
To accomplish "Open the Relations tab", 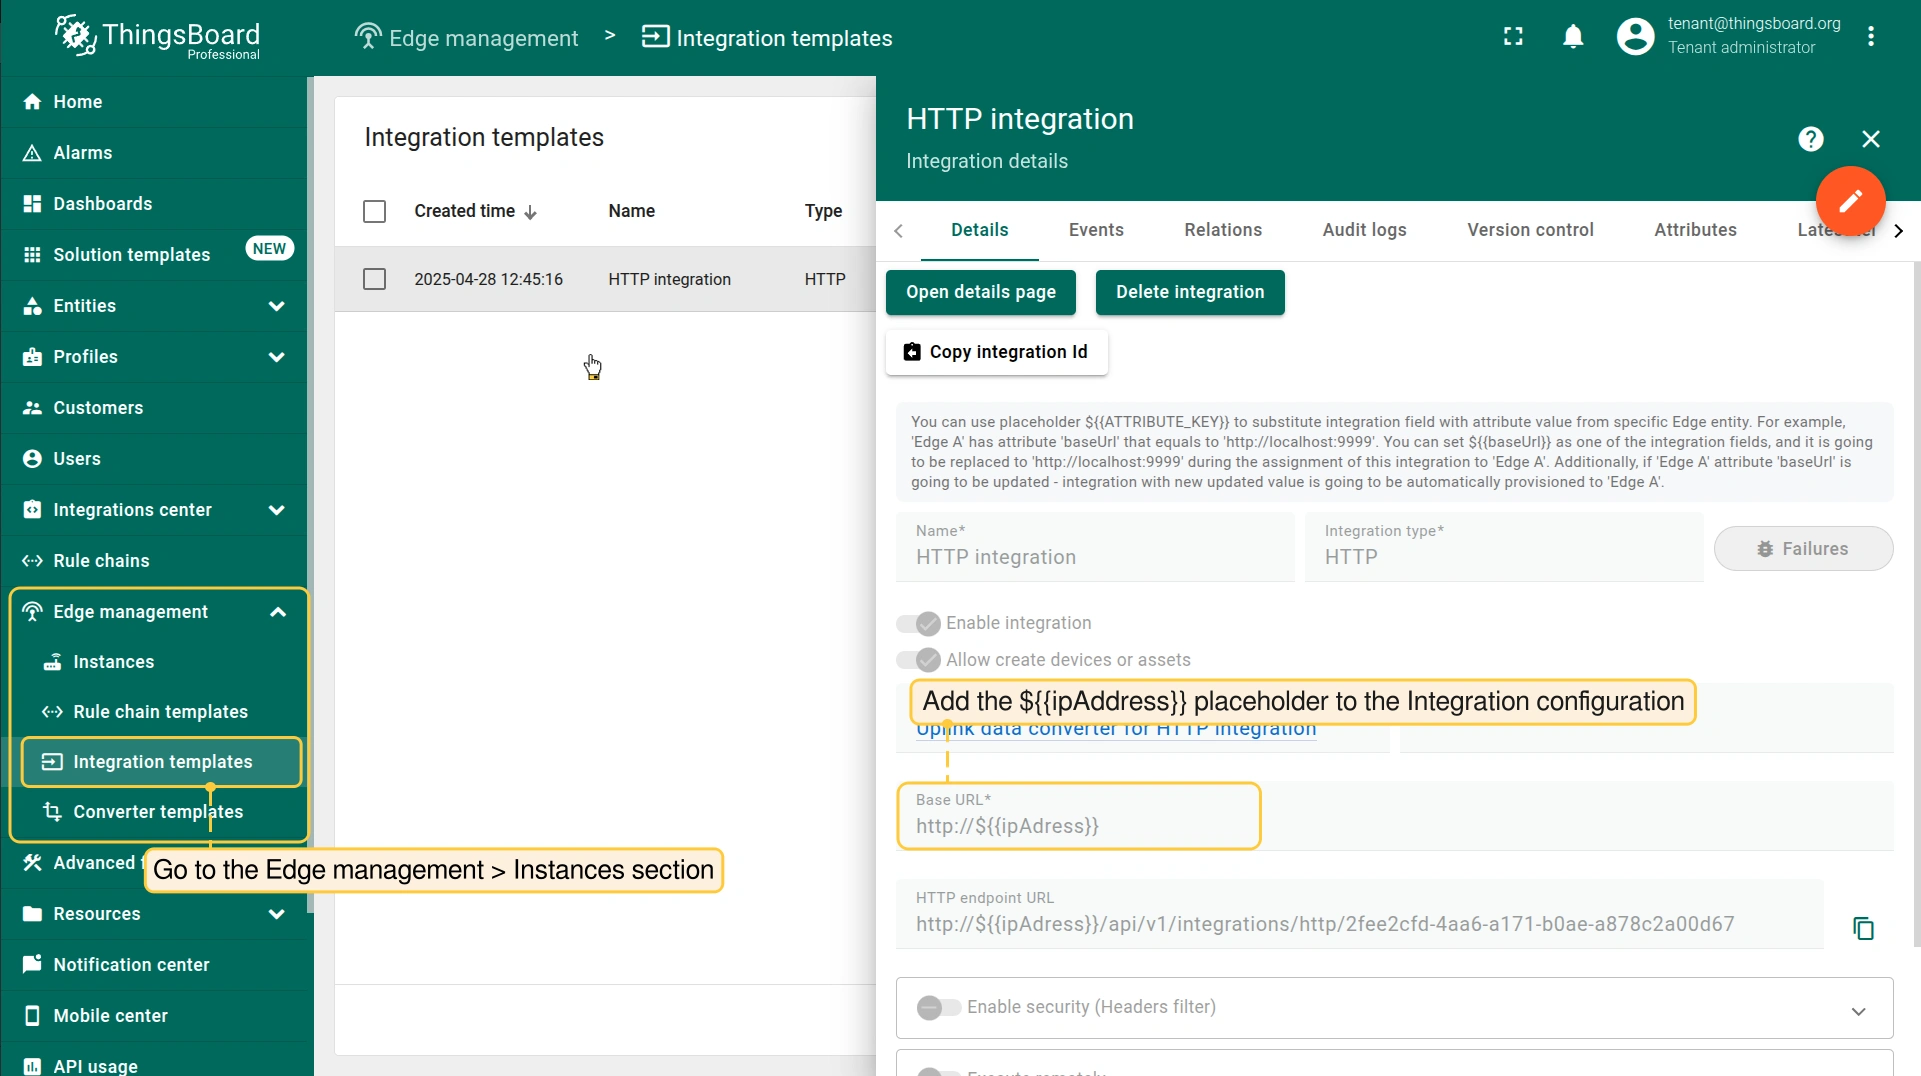I will point(1222,230).
